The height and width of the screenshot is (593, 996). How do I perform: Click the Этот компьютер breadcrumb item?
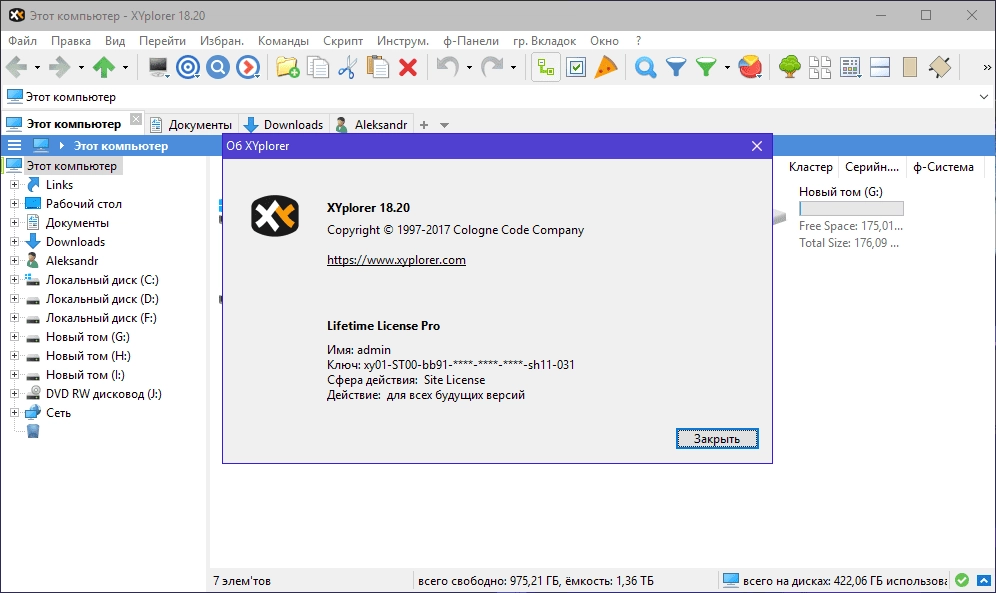(x=121, y=145)
